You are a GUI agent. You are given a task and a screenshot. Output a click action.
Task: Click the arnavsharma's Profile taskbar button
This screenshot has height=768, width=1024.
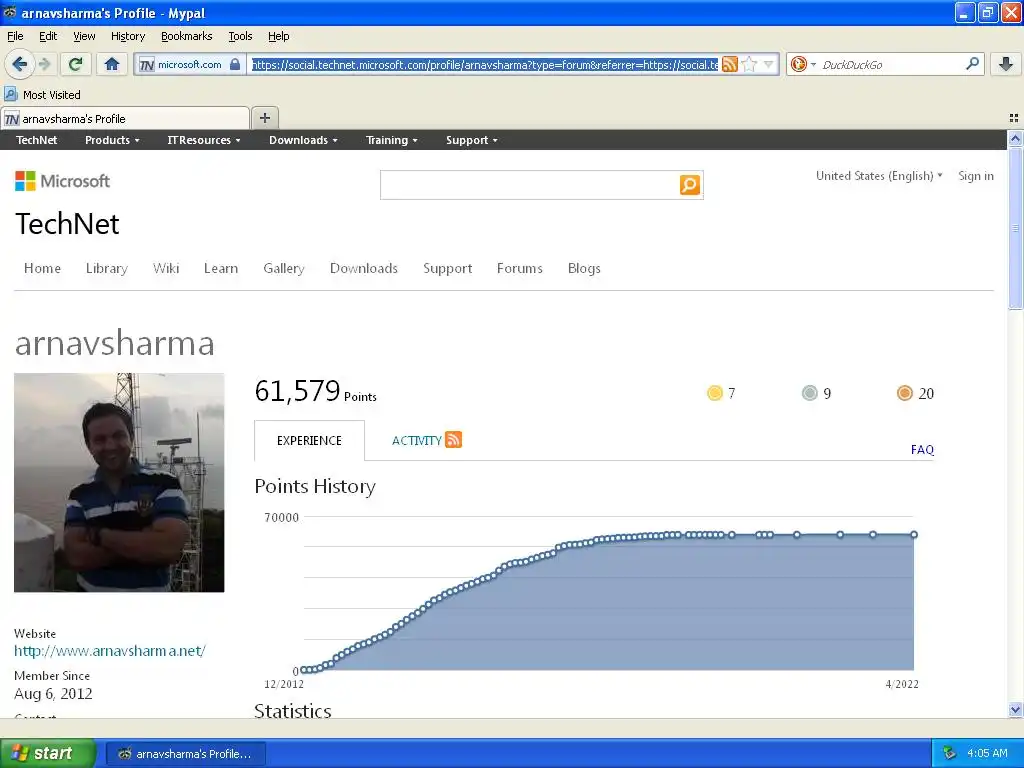tap(185, 754)
